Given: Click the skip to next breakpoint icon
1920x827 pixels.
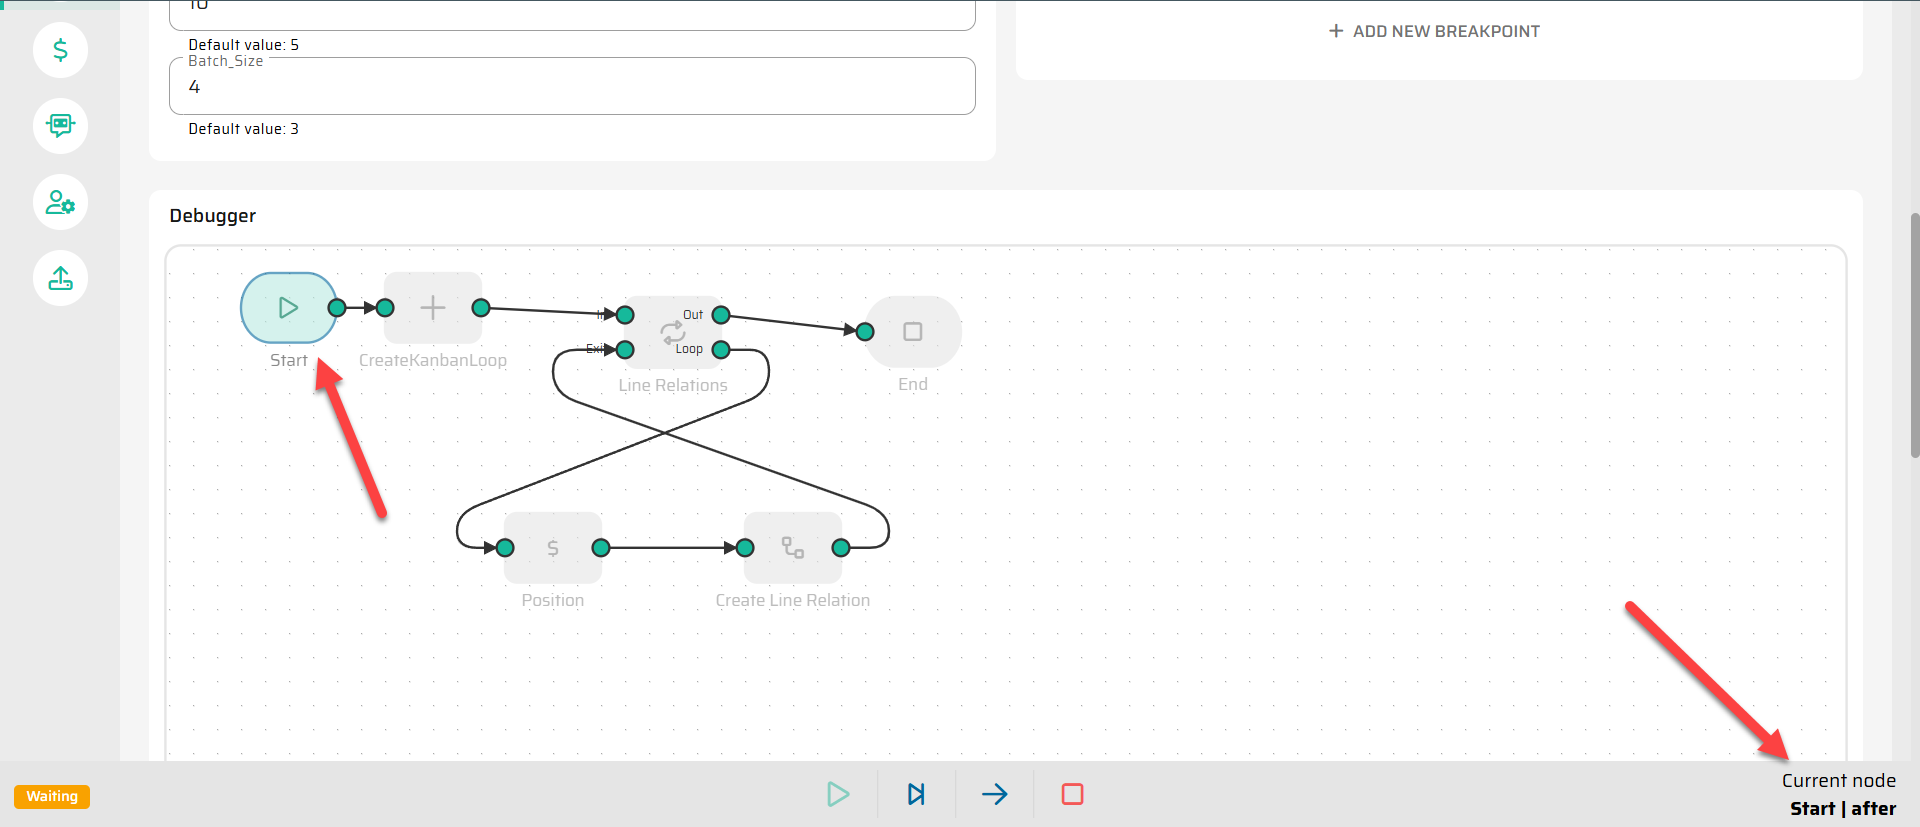Looking at the screenshot, I should 916,794.
